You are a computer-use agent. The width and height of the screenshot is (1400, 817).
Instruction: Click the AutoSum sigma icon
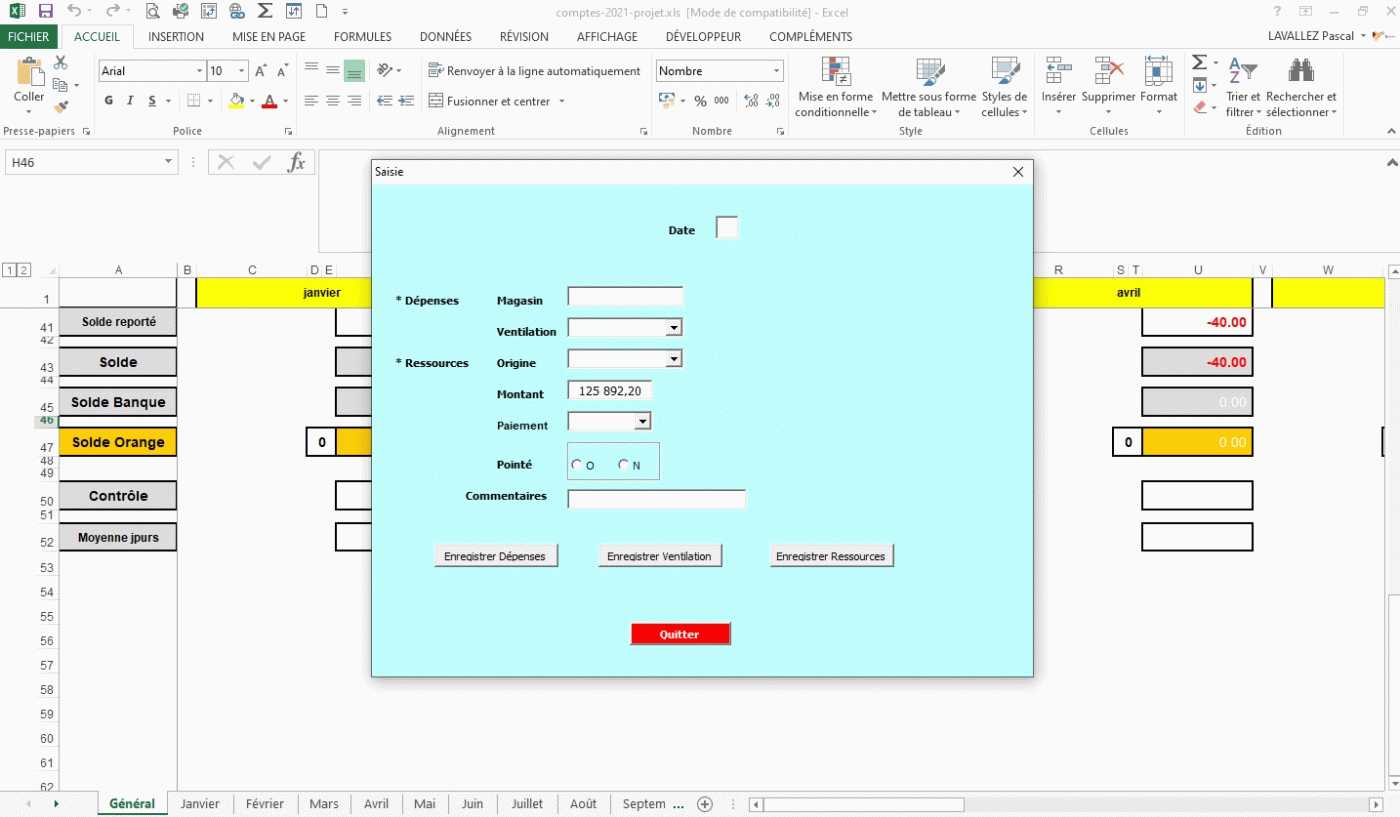(1200, 62)
